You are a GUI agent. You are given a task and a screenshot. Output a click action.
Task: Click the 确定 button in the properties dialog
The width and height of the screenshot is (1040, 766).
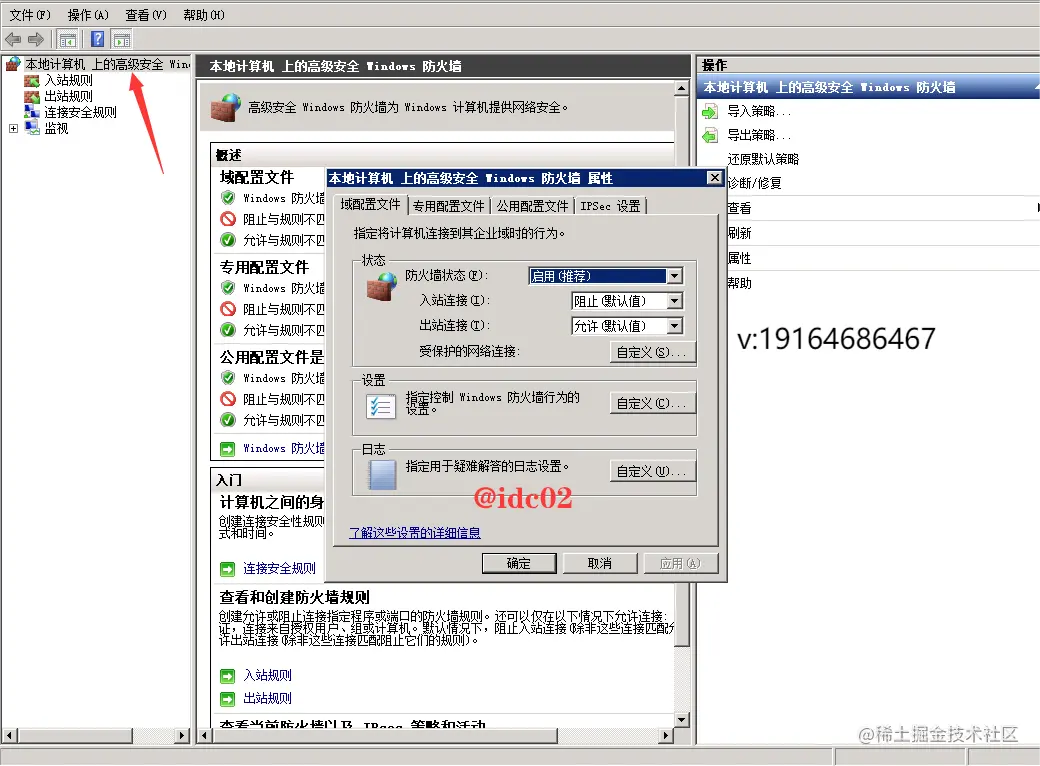[x=518, y=562]
